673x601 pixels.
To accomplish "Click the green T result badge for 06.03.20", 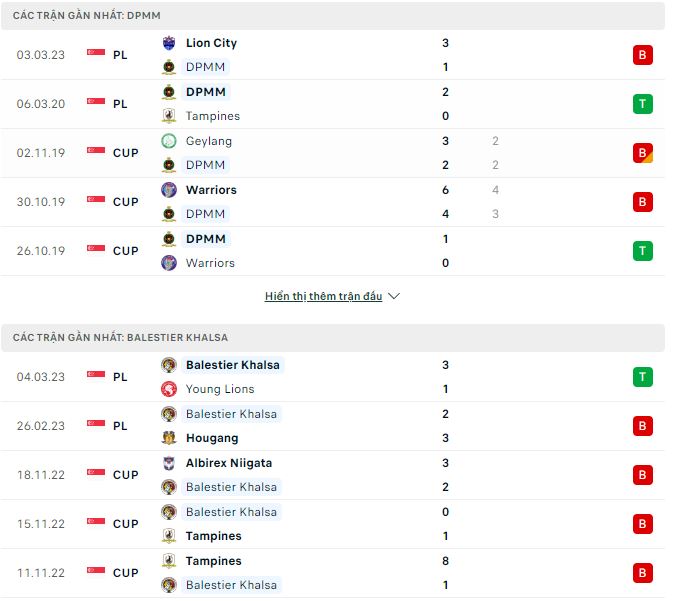I will coord(642,104).
